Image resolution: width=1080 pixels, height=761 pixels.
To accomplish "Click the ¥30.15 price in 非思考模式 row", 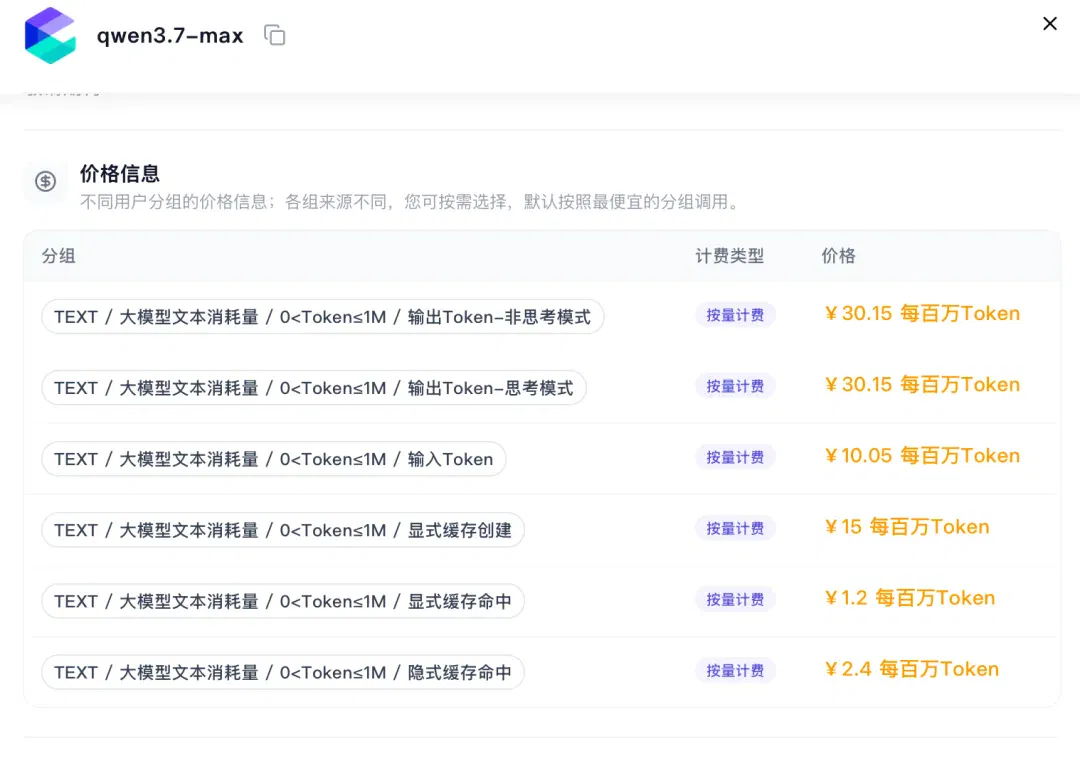I will tap(922, 313).
